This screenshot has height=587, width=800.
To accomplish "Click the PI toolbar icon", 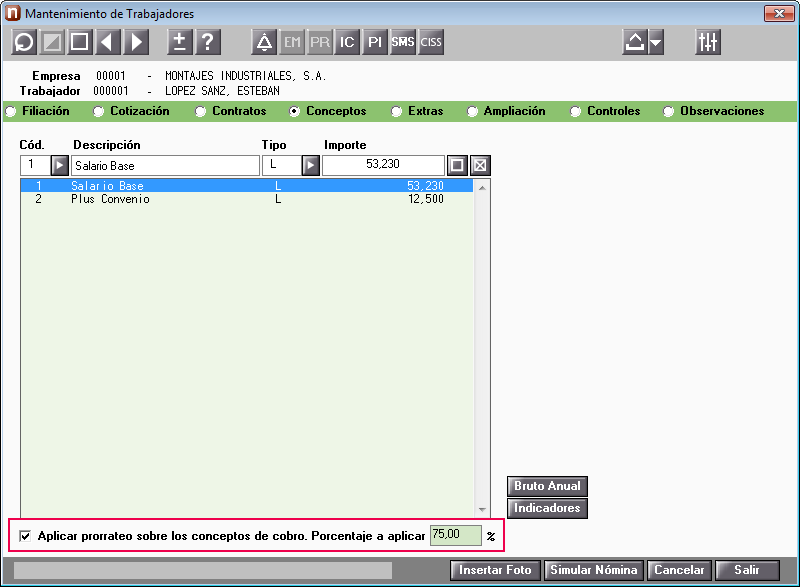I will coord(375,42).
